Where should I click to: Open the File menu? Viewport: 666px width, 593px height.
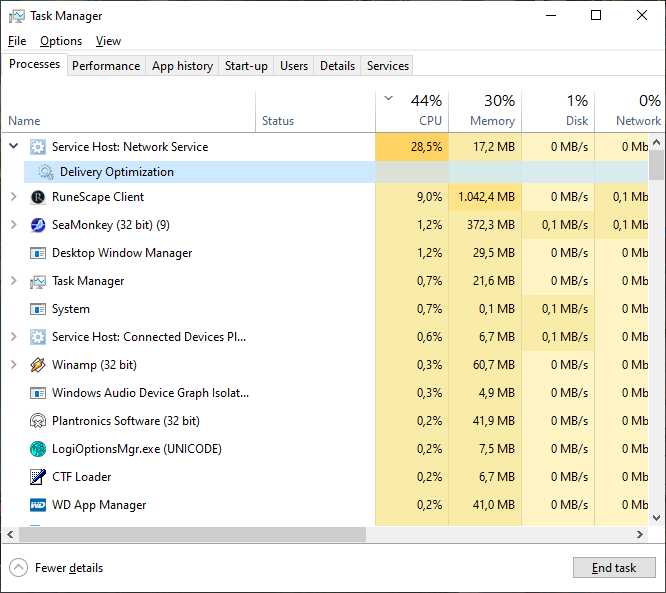click(17, 41)
